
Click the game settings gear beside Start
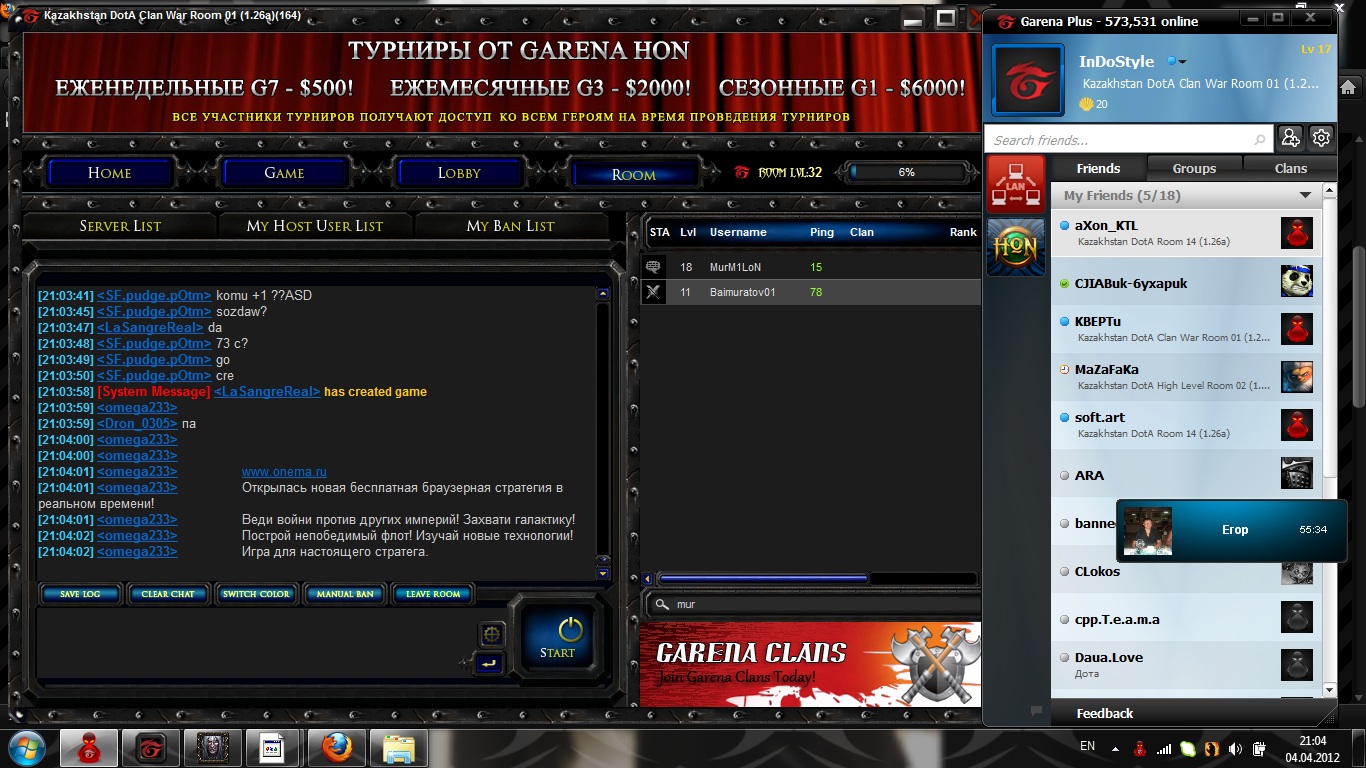click(491, 634)
